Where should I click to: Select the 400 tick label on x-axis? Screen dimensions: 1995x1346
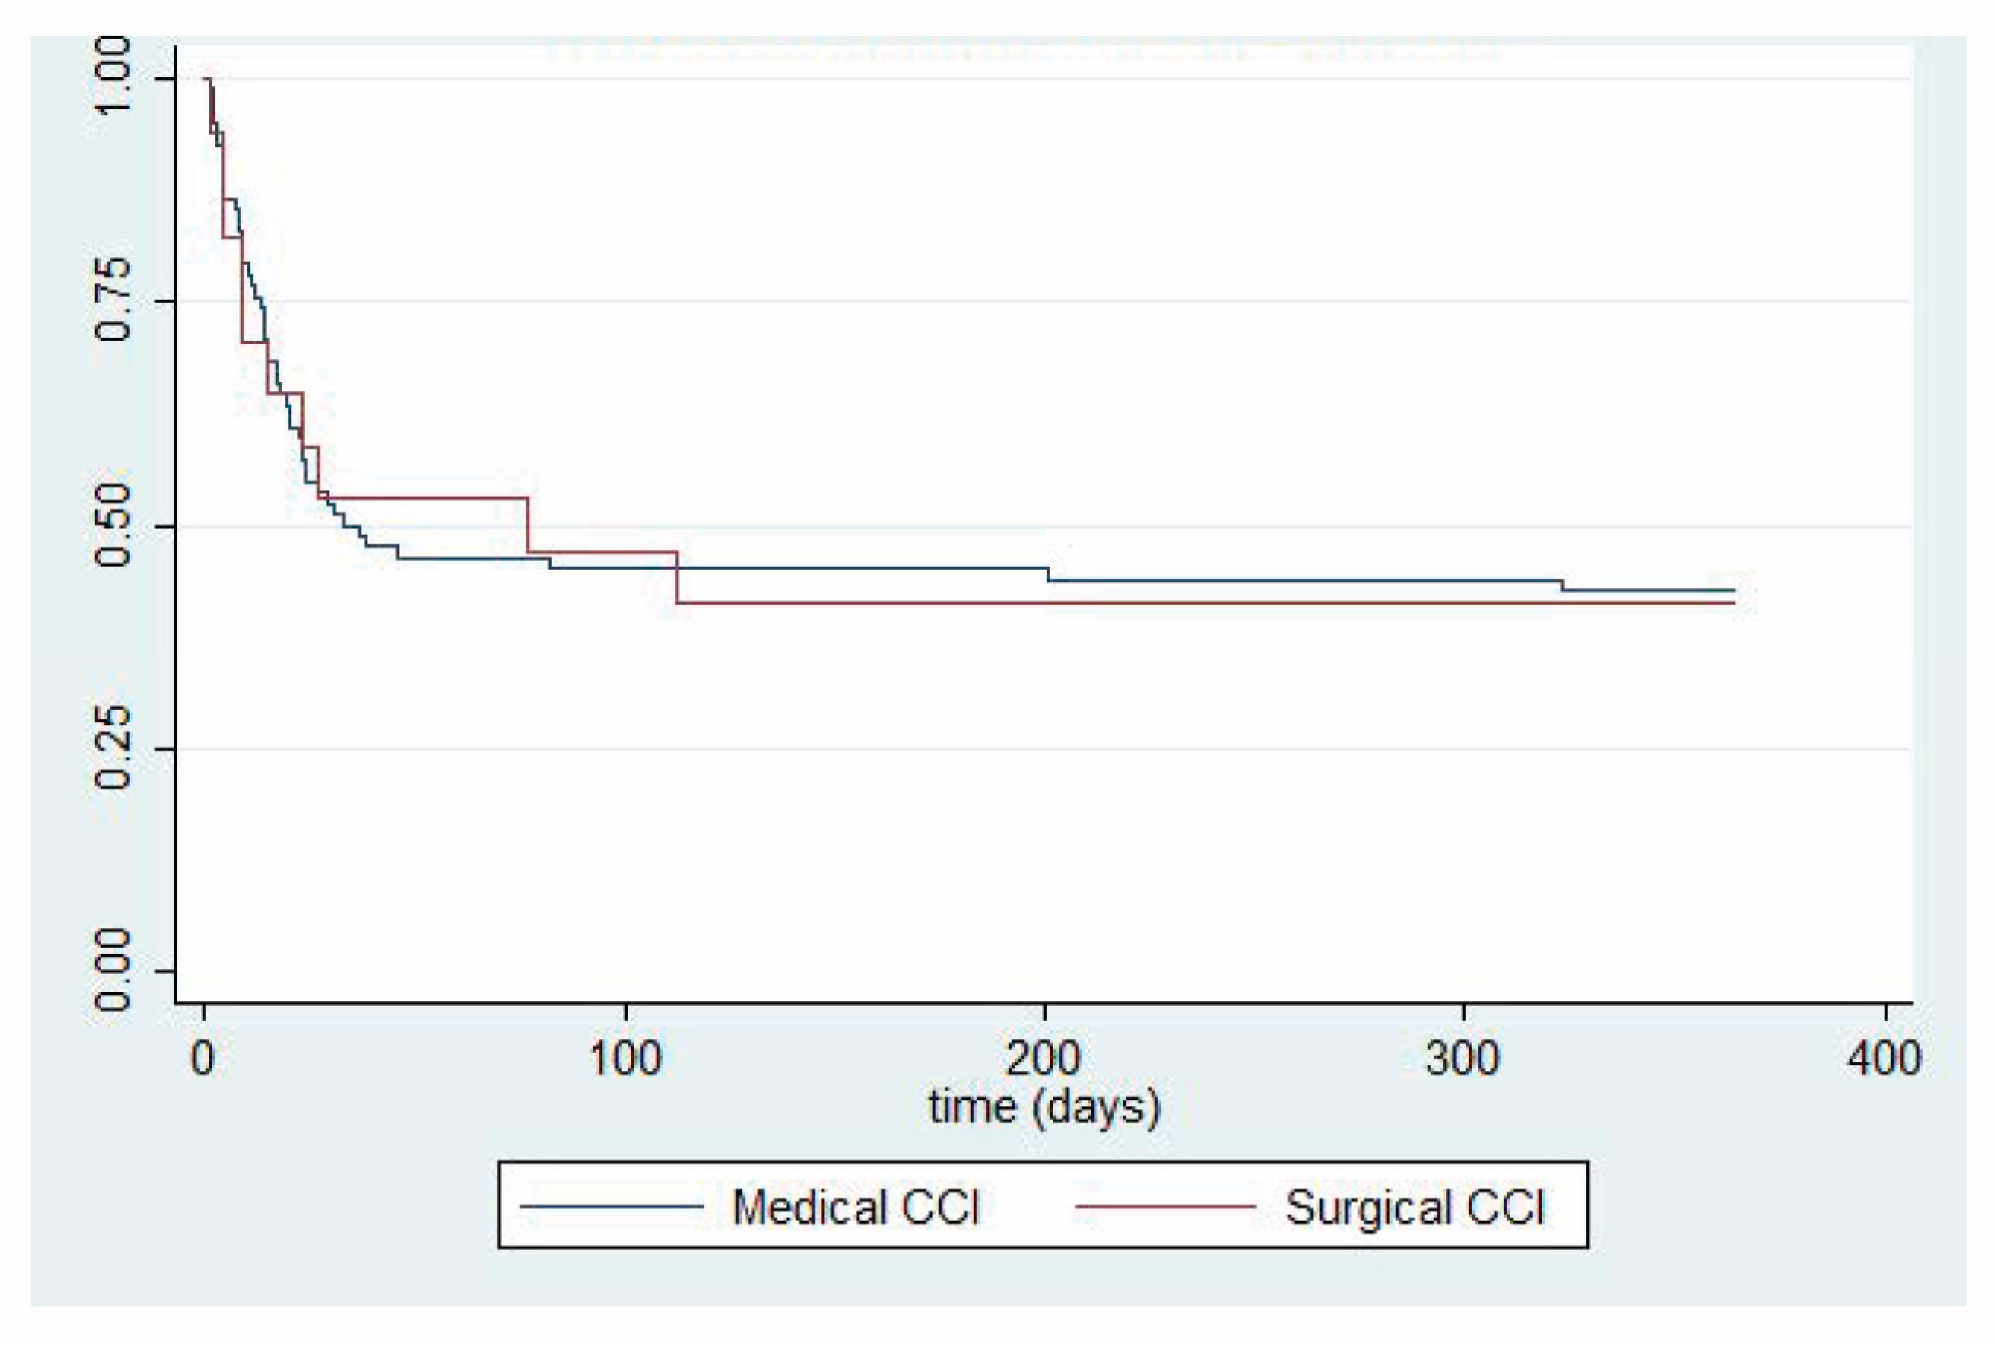pyautogui.click(x=1884, y=1058)
